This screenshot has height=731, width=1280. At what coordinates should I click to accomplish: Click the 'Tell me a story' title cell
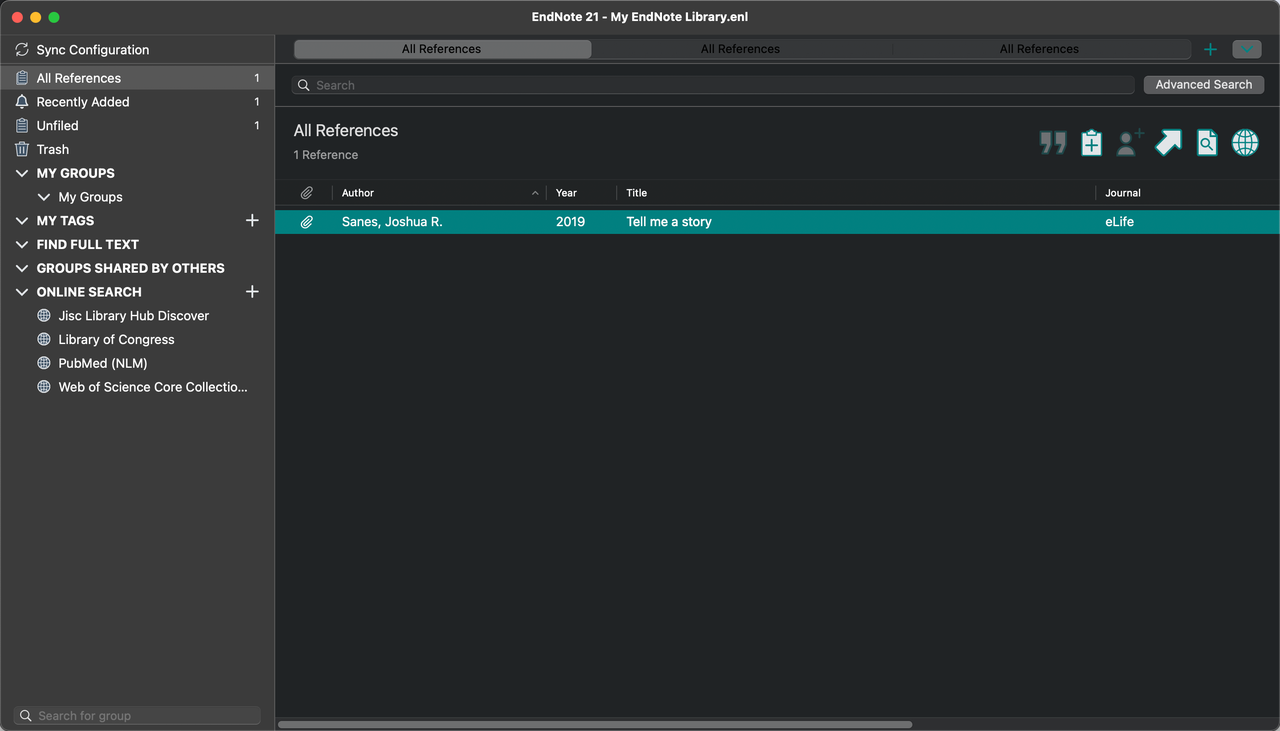tap(669, 222)
